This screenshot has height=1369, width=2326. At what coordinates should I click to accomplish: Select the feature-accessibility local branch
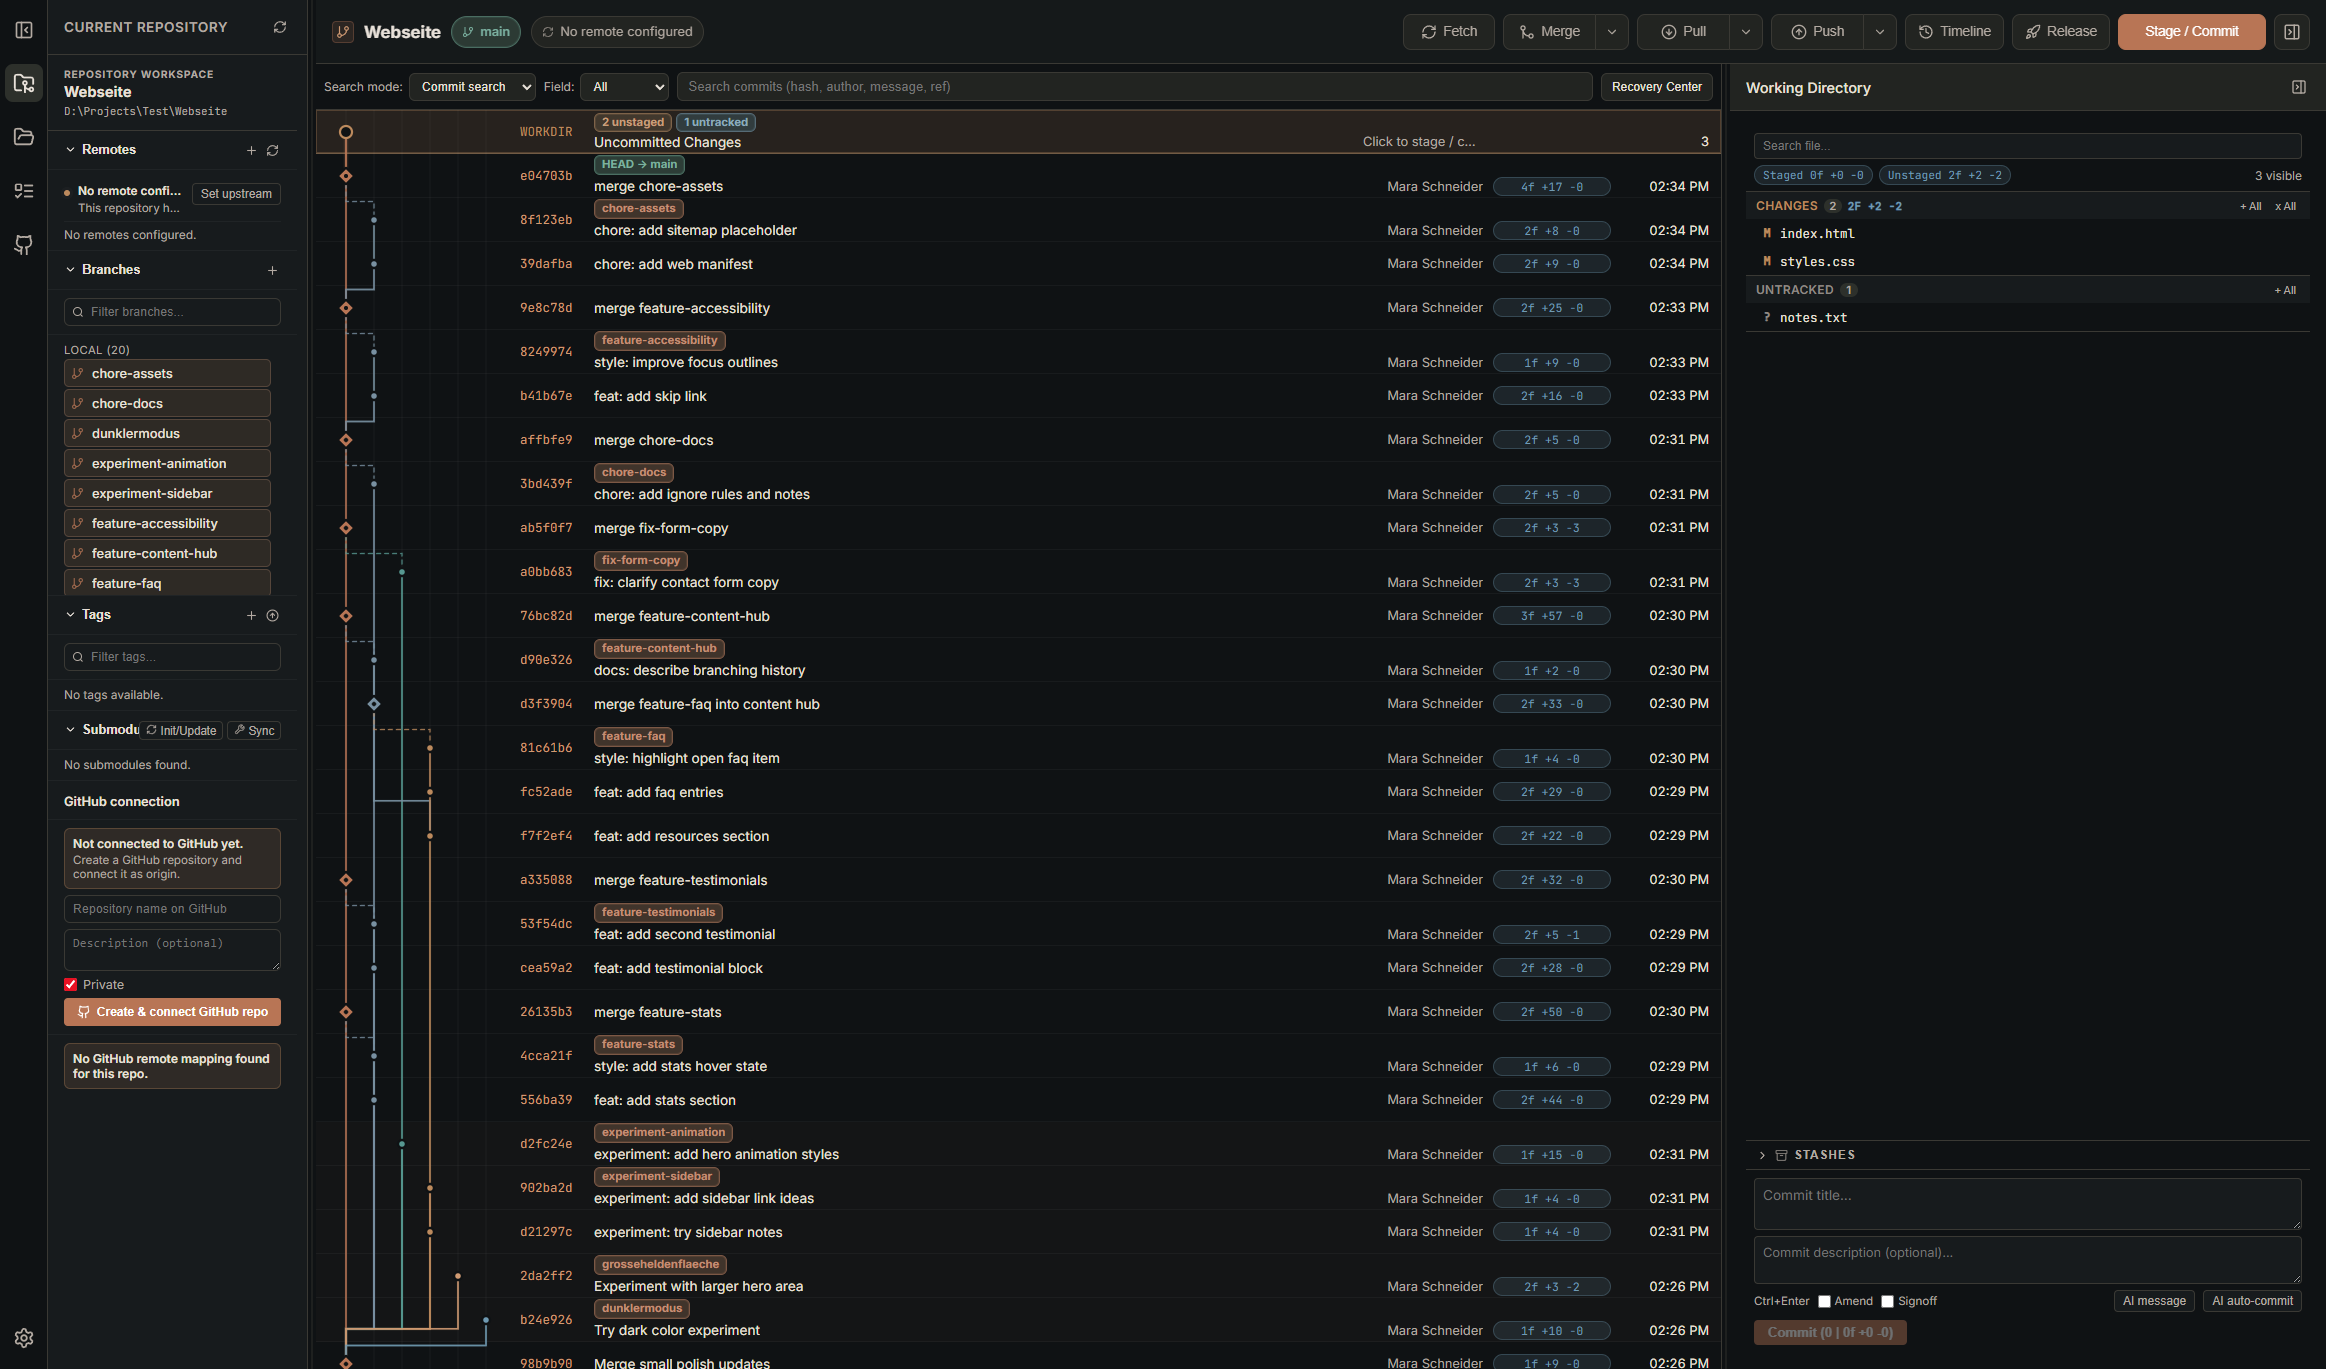(167, 524)
